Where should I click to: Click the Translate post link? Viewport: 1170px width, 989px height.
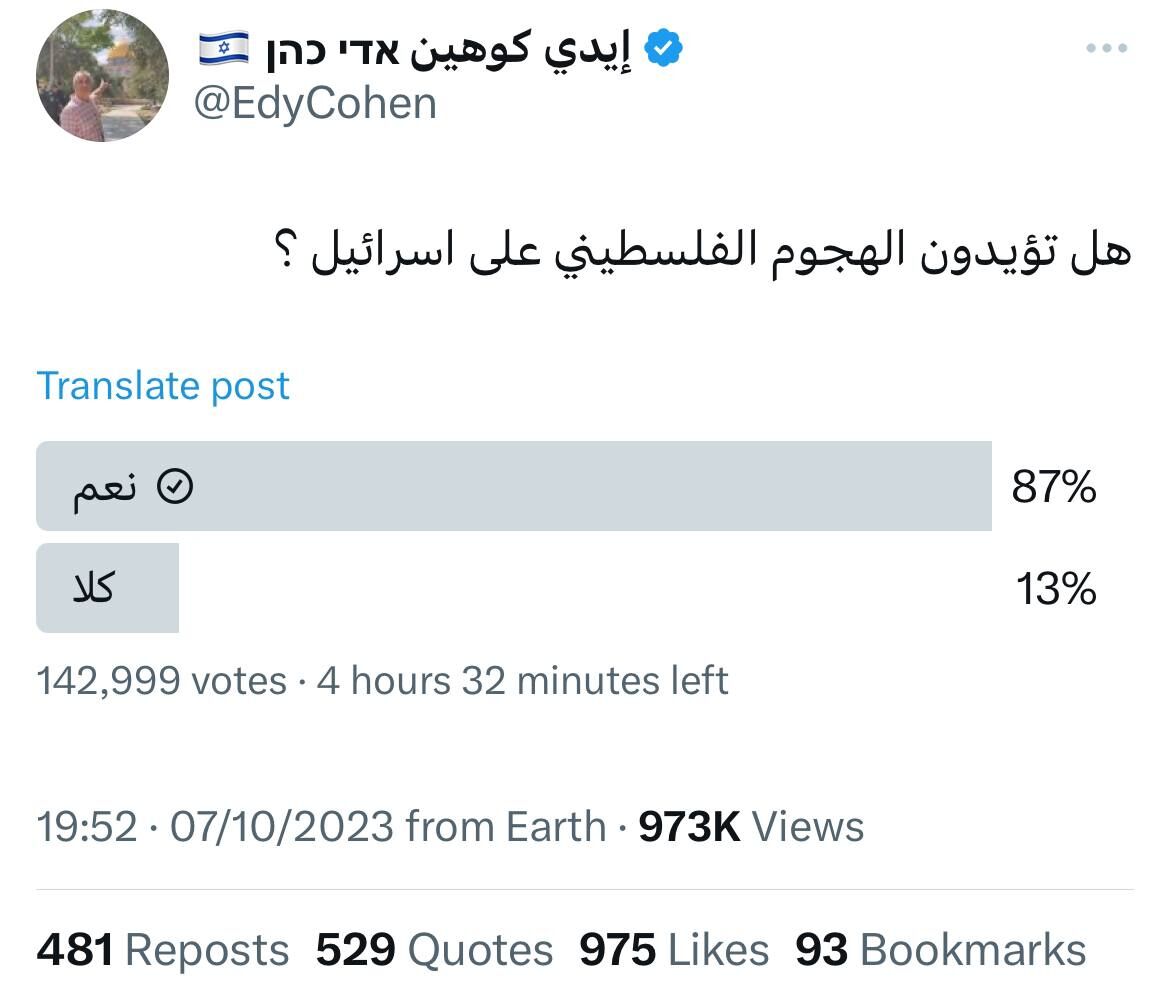point(163,386)
